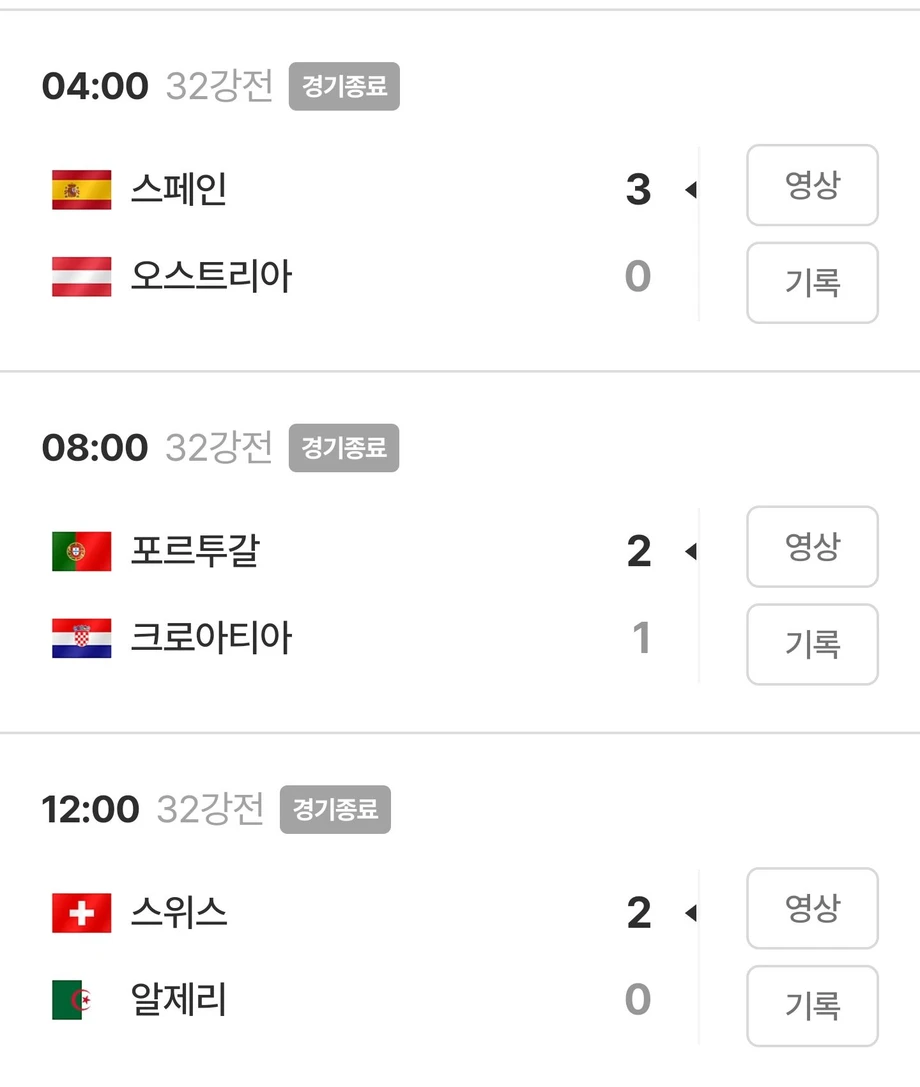This screenshot has height=1087, width=920.
Task: Click the Spain flag icon
Action: click(82, 189)
